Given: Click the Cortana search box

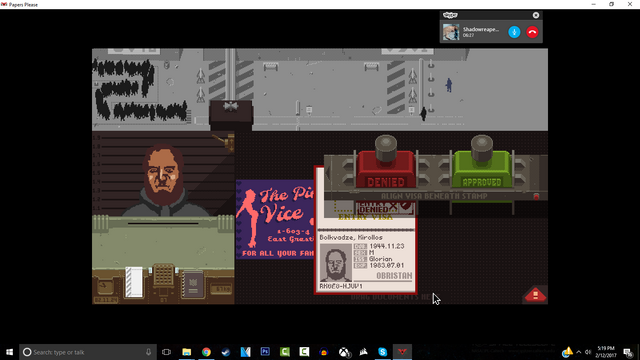Looking at the screenshot, I should coord(87,352).
